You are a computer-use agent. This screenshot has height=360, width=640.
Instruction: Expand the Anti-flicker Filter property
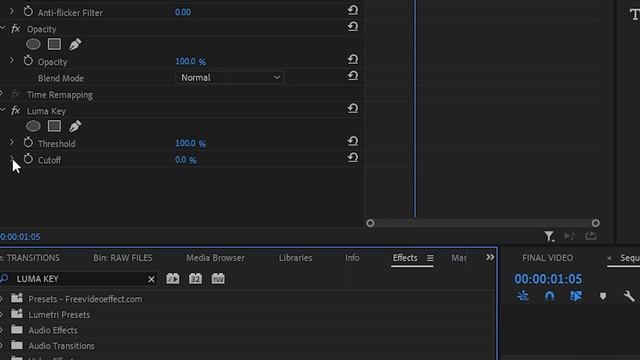click(11, 12)
